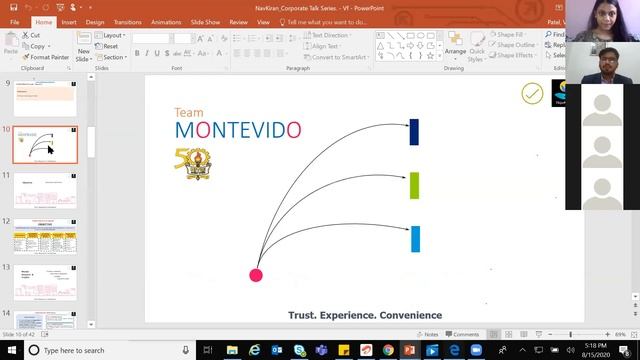This screenshot has width=640, height=360.
Task: Toggle the Notes pane
Action: point(427,334)
